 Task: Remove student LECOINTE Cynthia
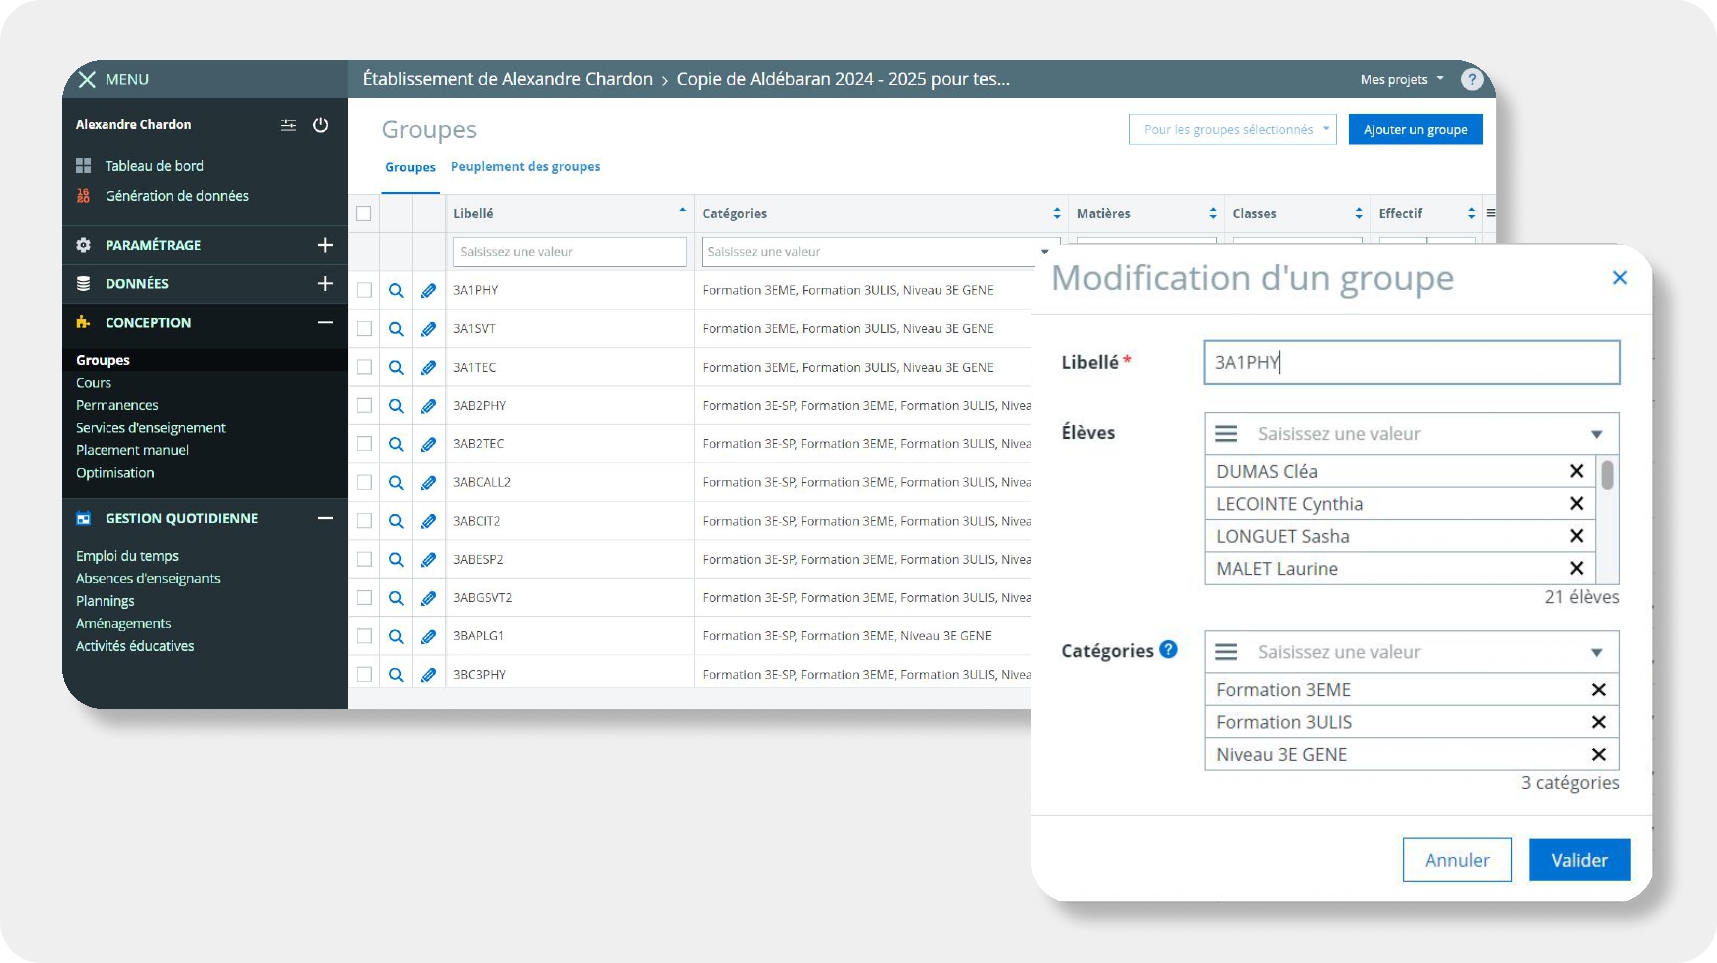pos(1576,503)
